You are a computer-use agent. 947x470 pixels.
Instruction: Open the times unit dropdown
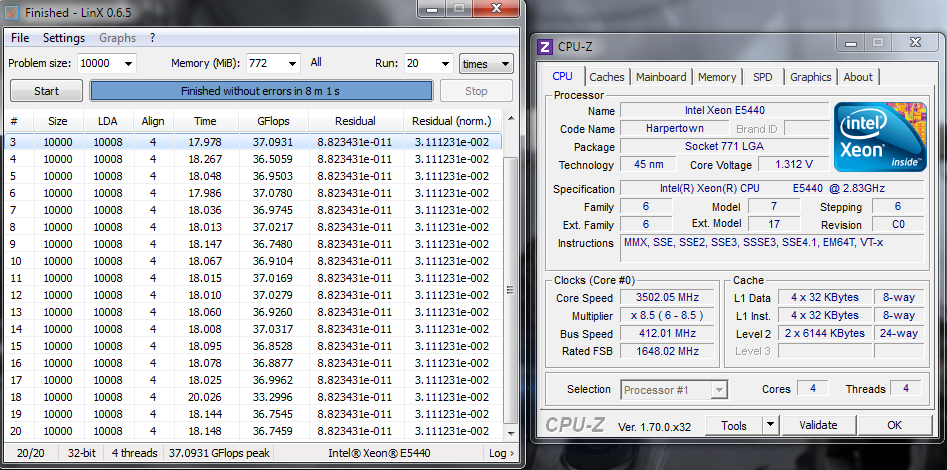[x=486, y=63]
